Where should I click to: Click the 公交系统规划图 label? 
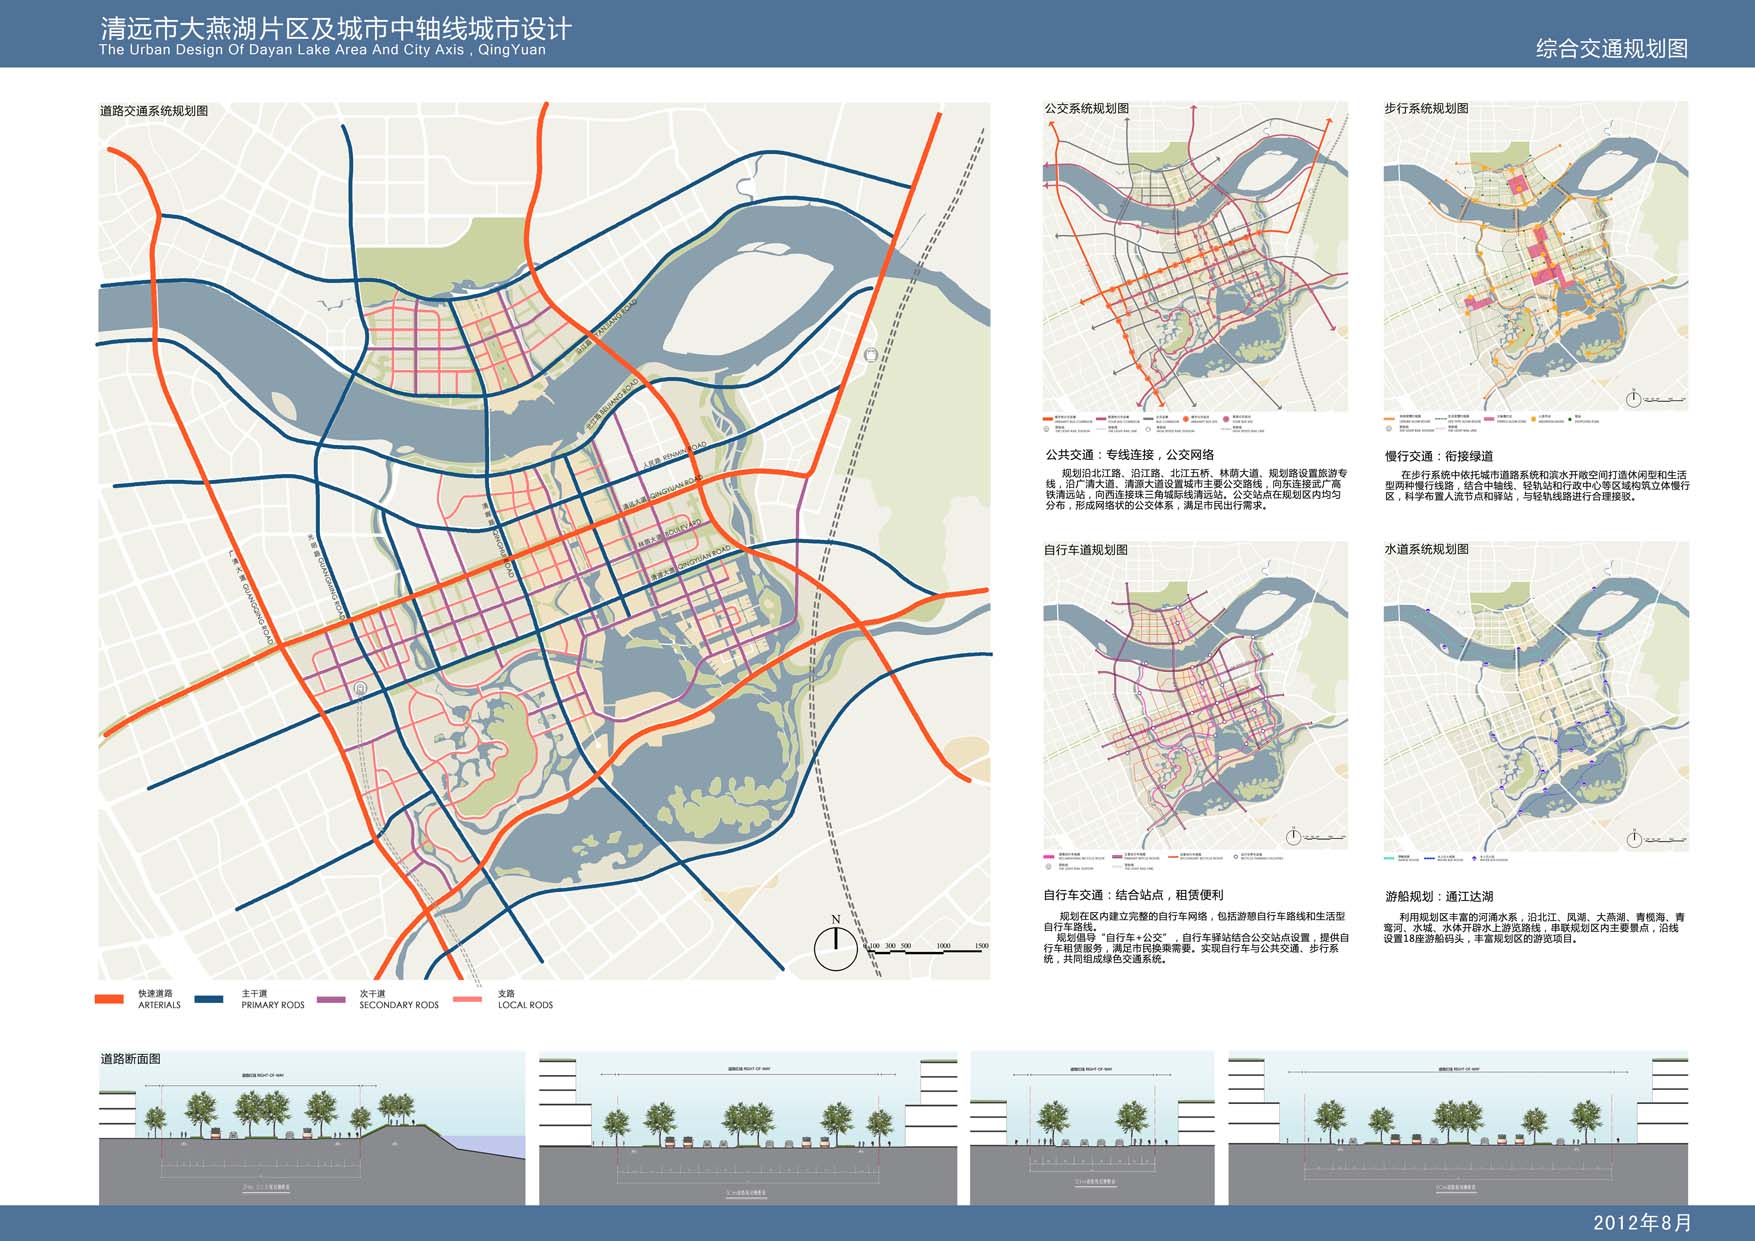coord(1086,108)
